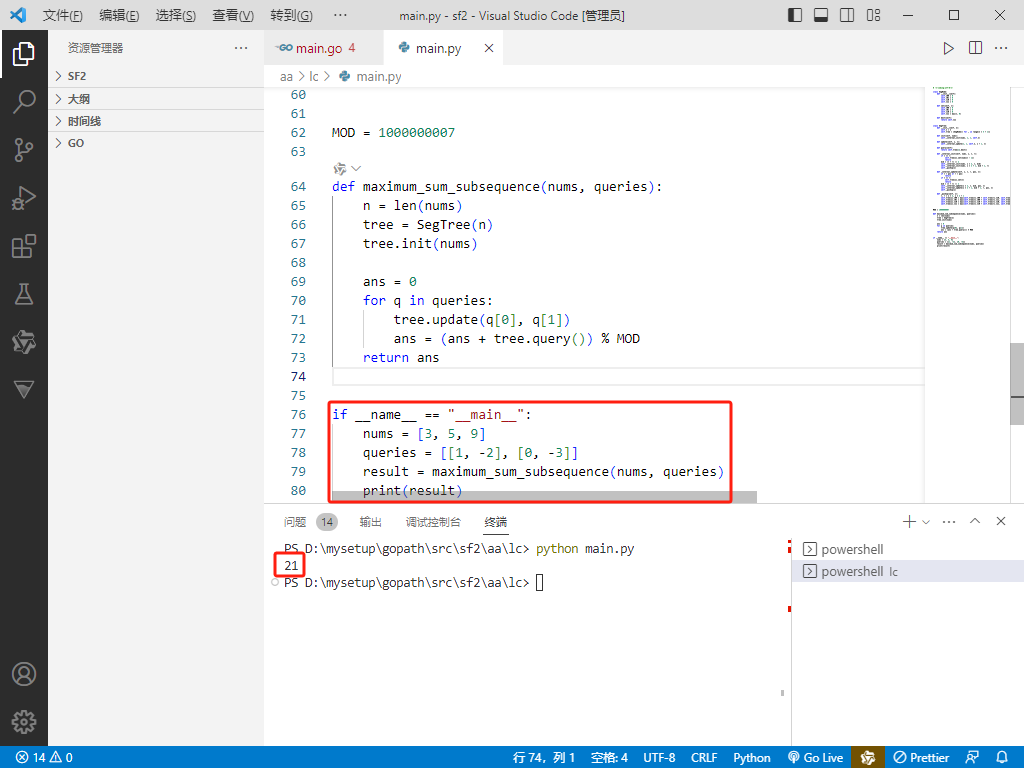Open the 文件(F) menu

pos(63,15)
